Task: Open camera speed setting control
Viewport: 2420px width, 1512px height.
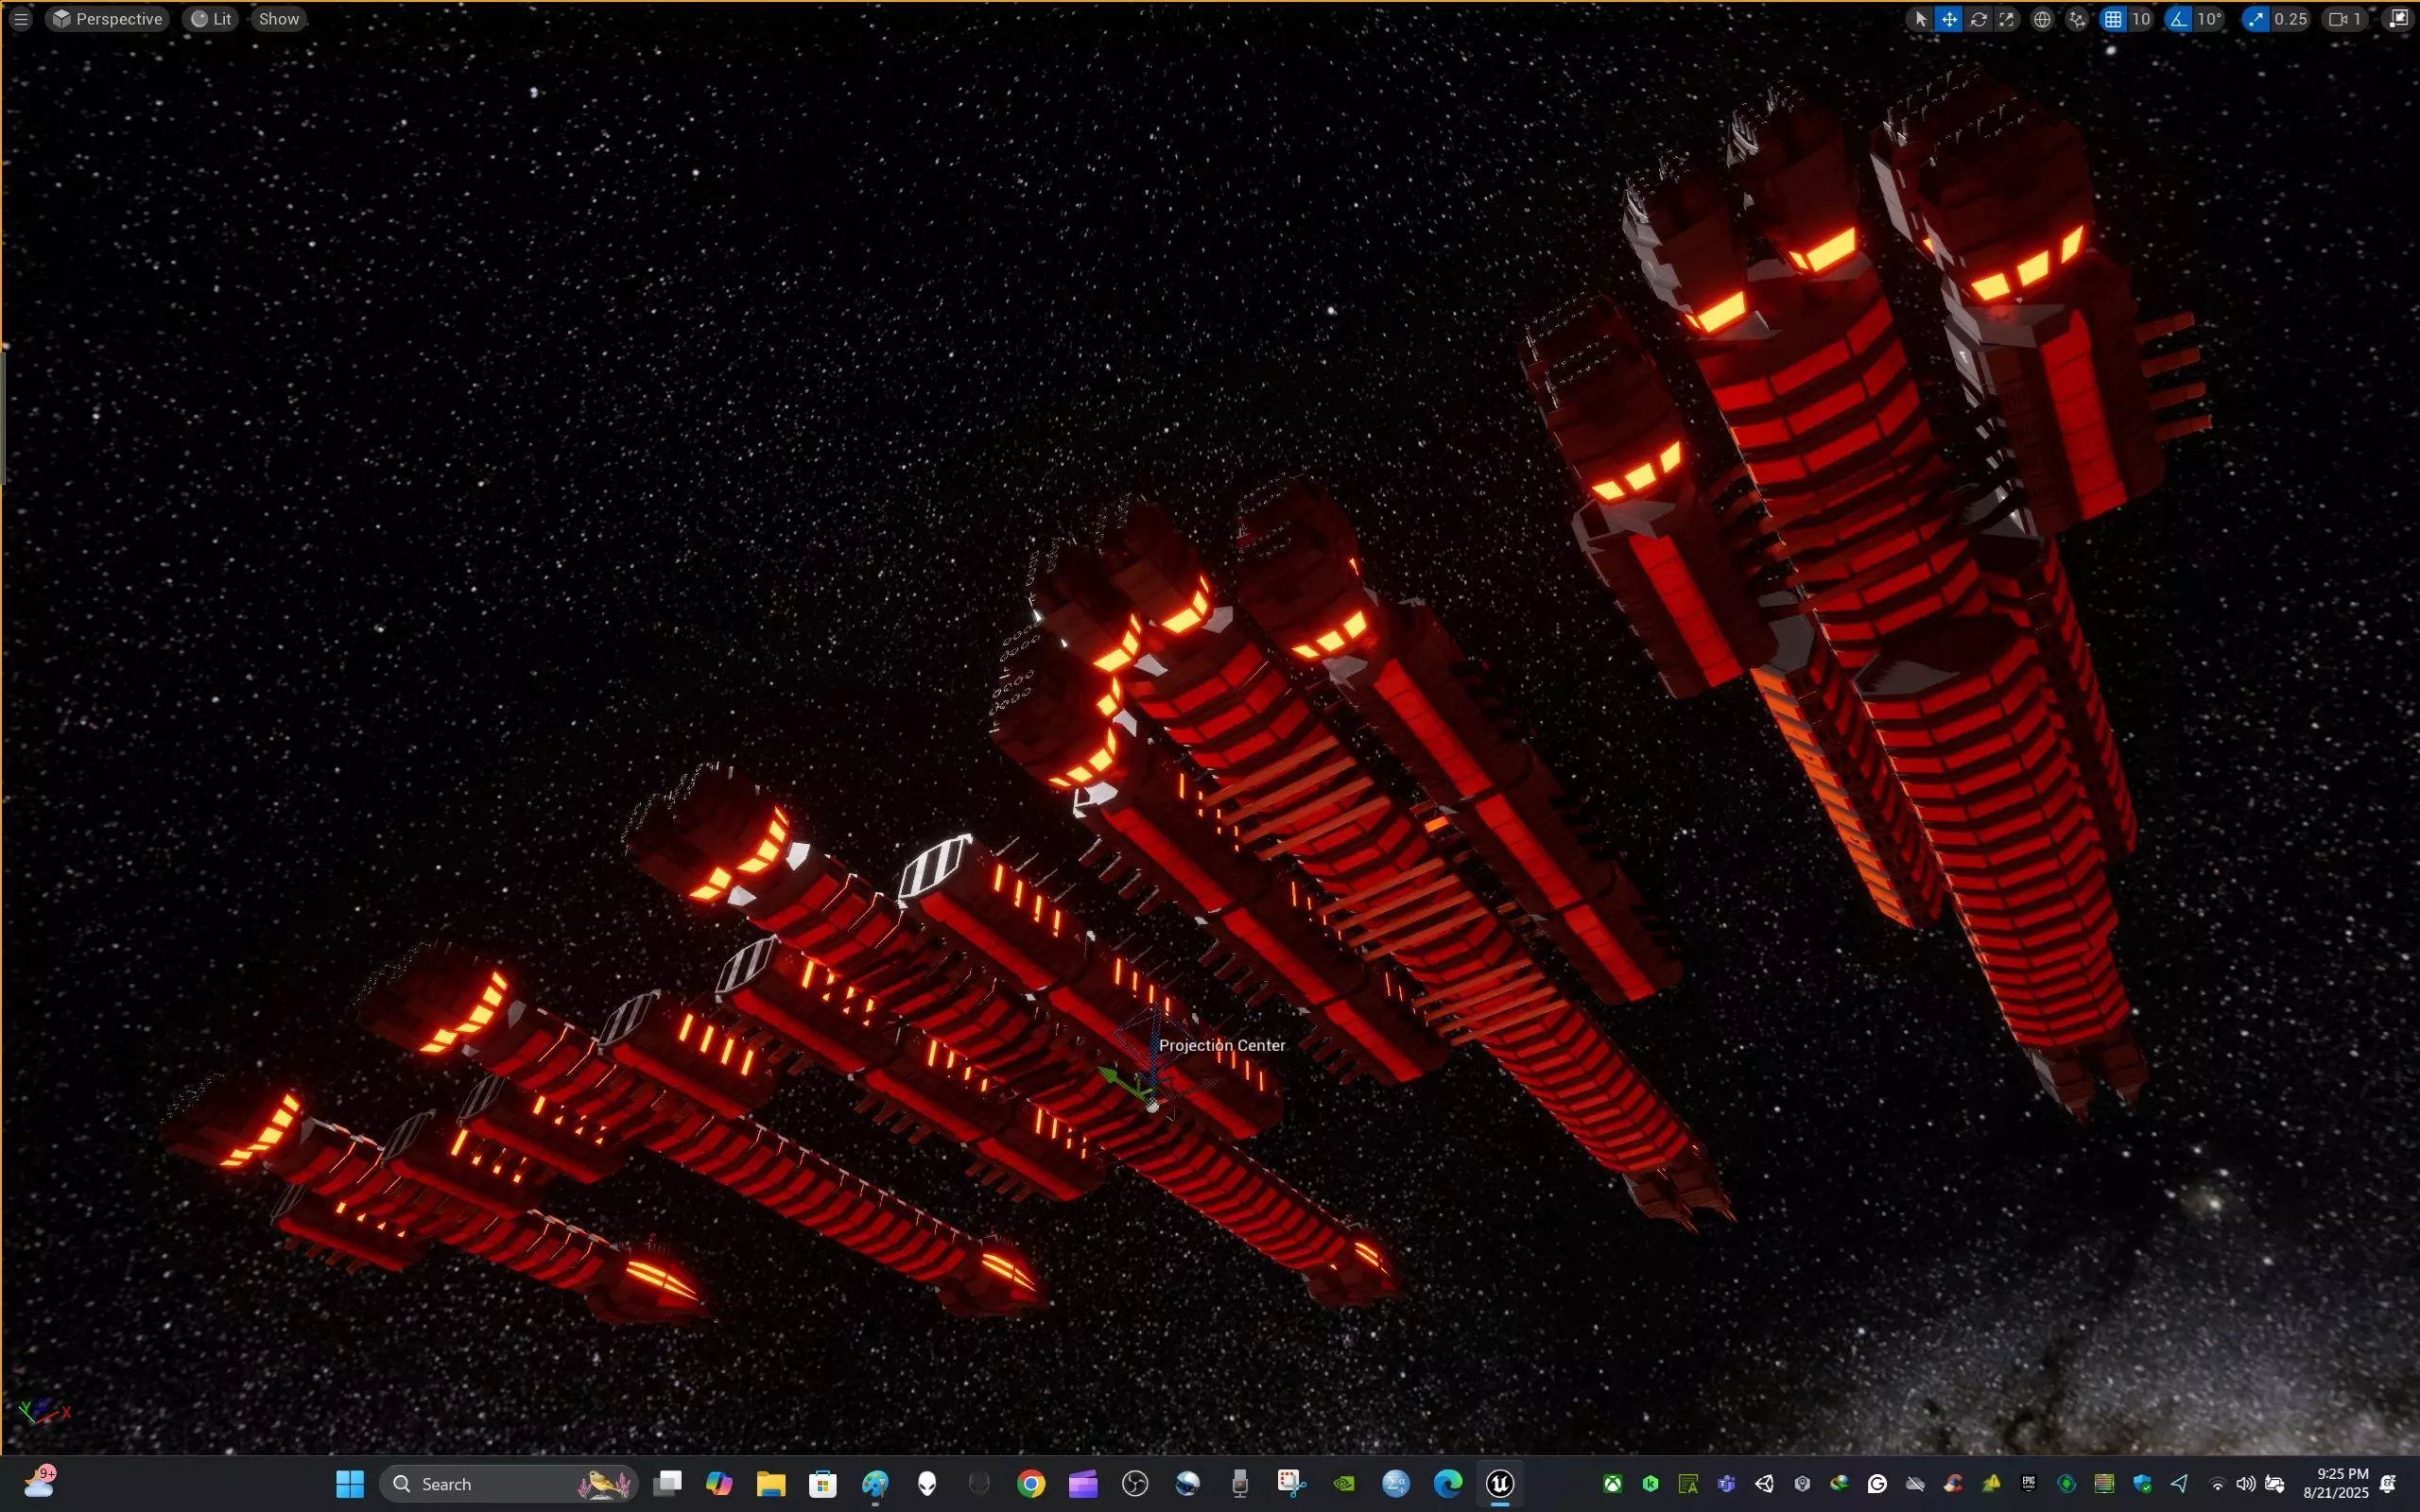Action: click(x=2345, y=19)
